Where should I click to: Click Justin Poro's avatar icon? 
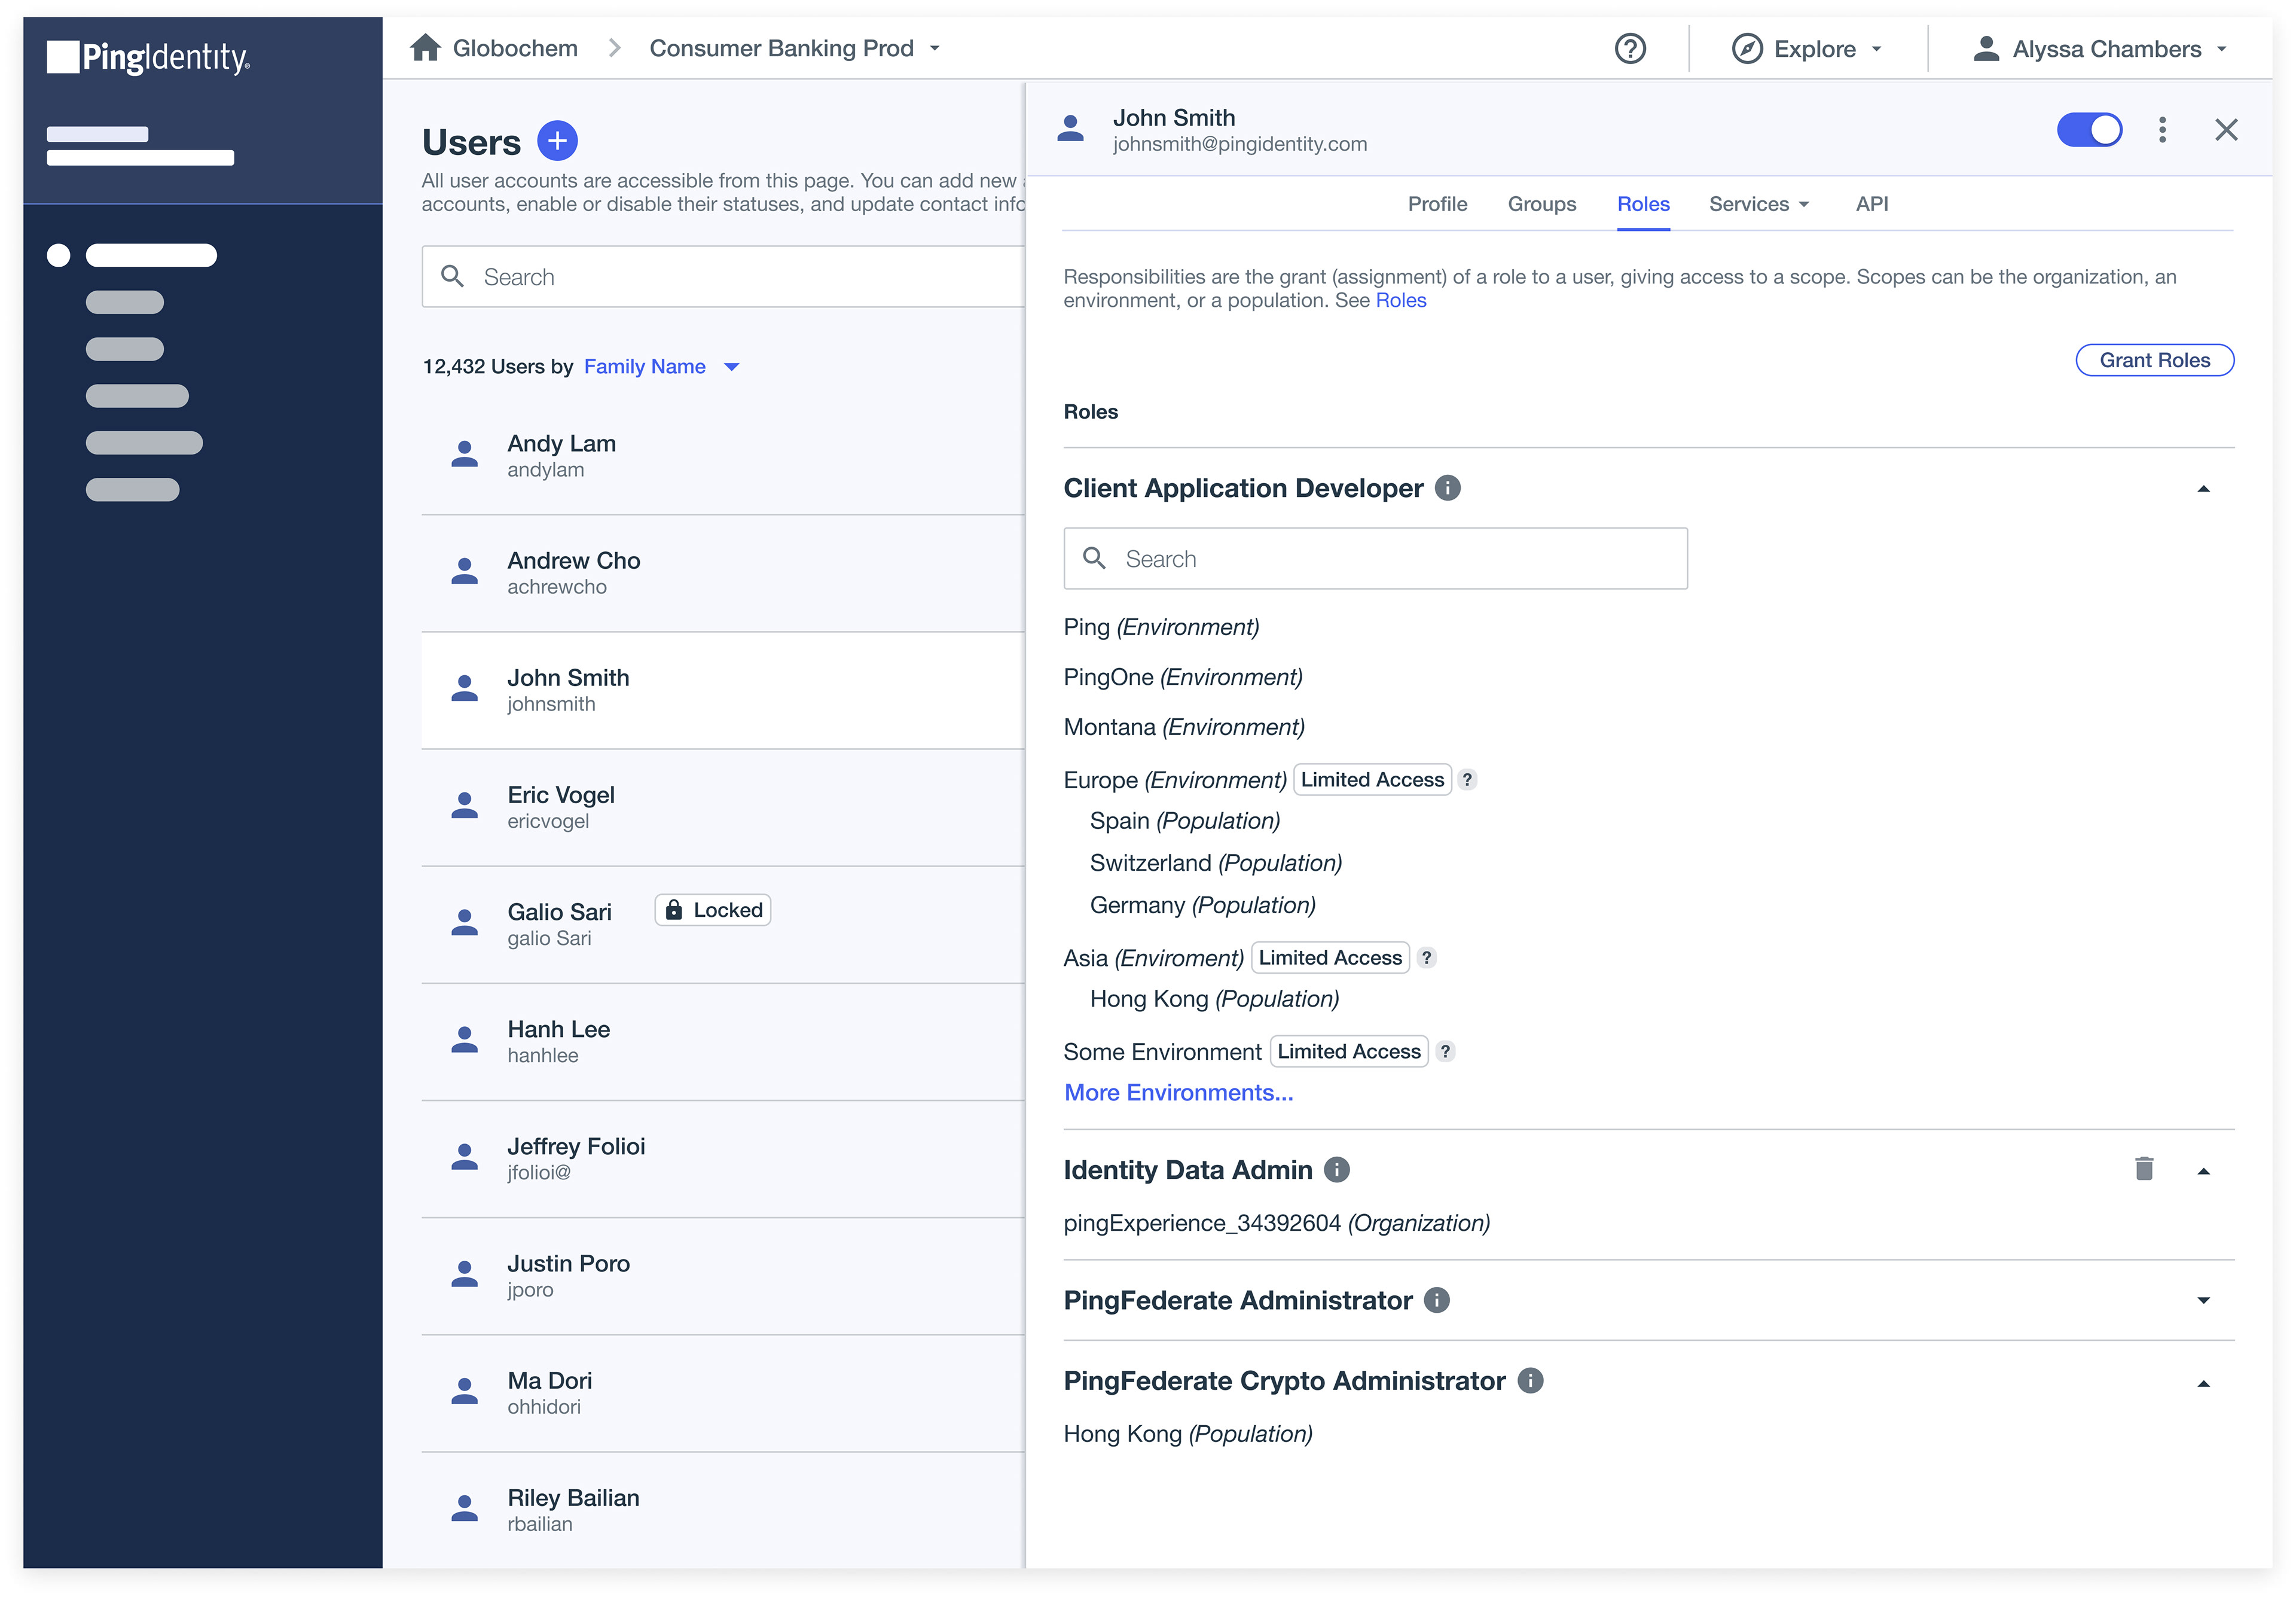click(464, 1273)
